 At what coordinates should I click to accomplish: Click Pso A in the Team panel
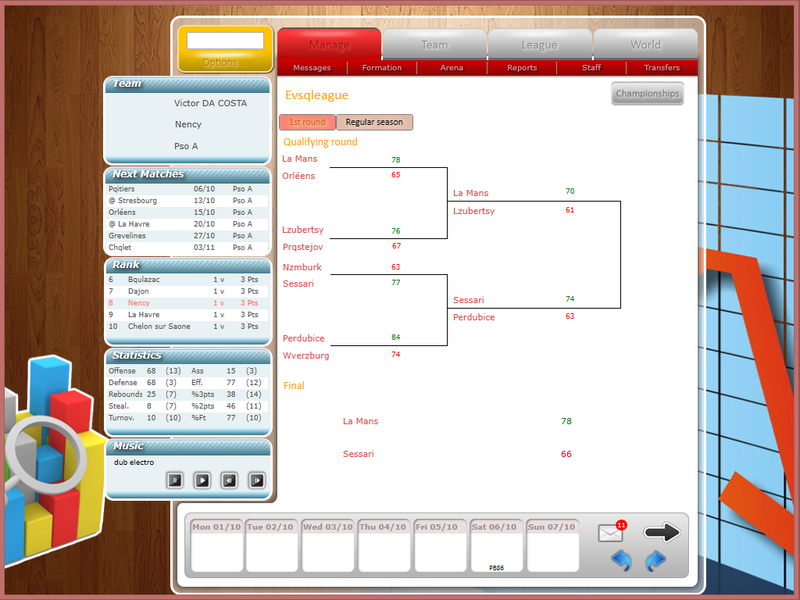[186, 146]
